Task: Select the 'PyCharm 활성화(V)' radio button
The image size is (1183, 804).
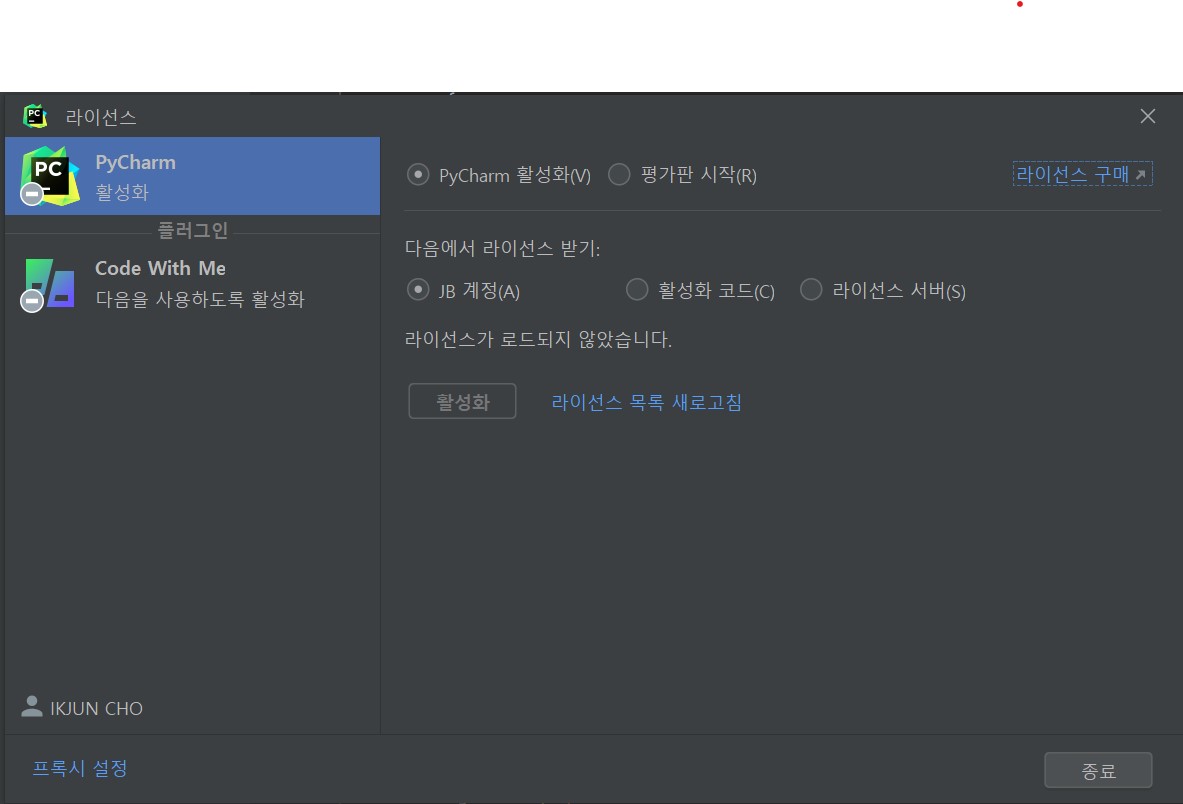Action: (x=418, y=175)
